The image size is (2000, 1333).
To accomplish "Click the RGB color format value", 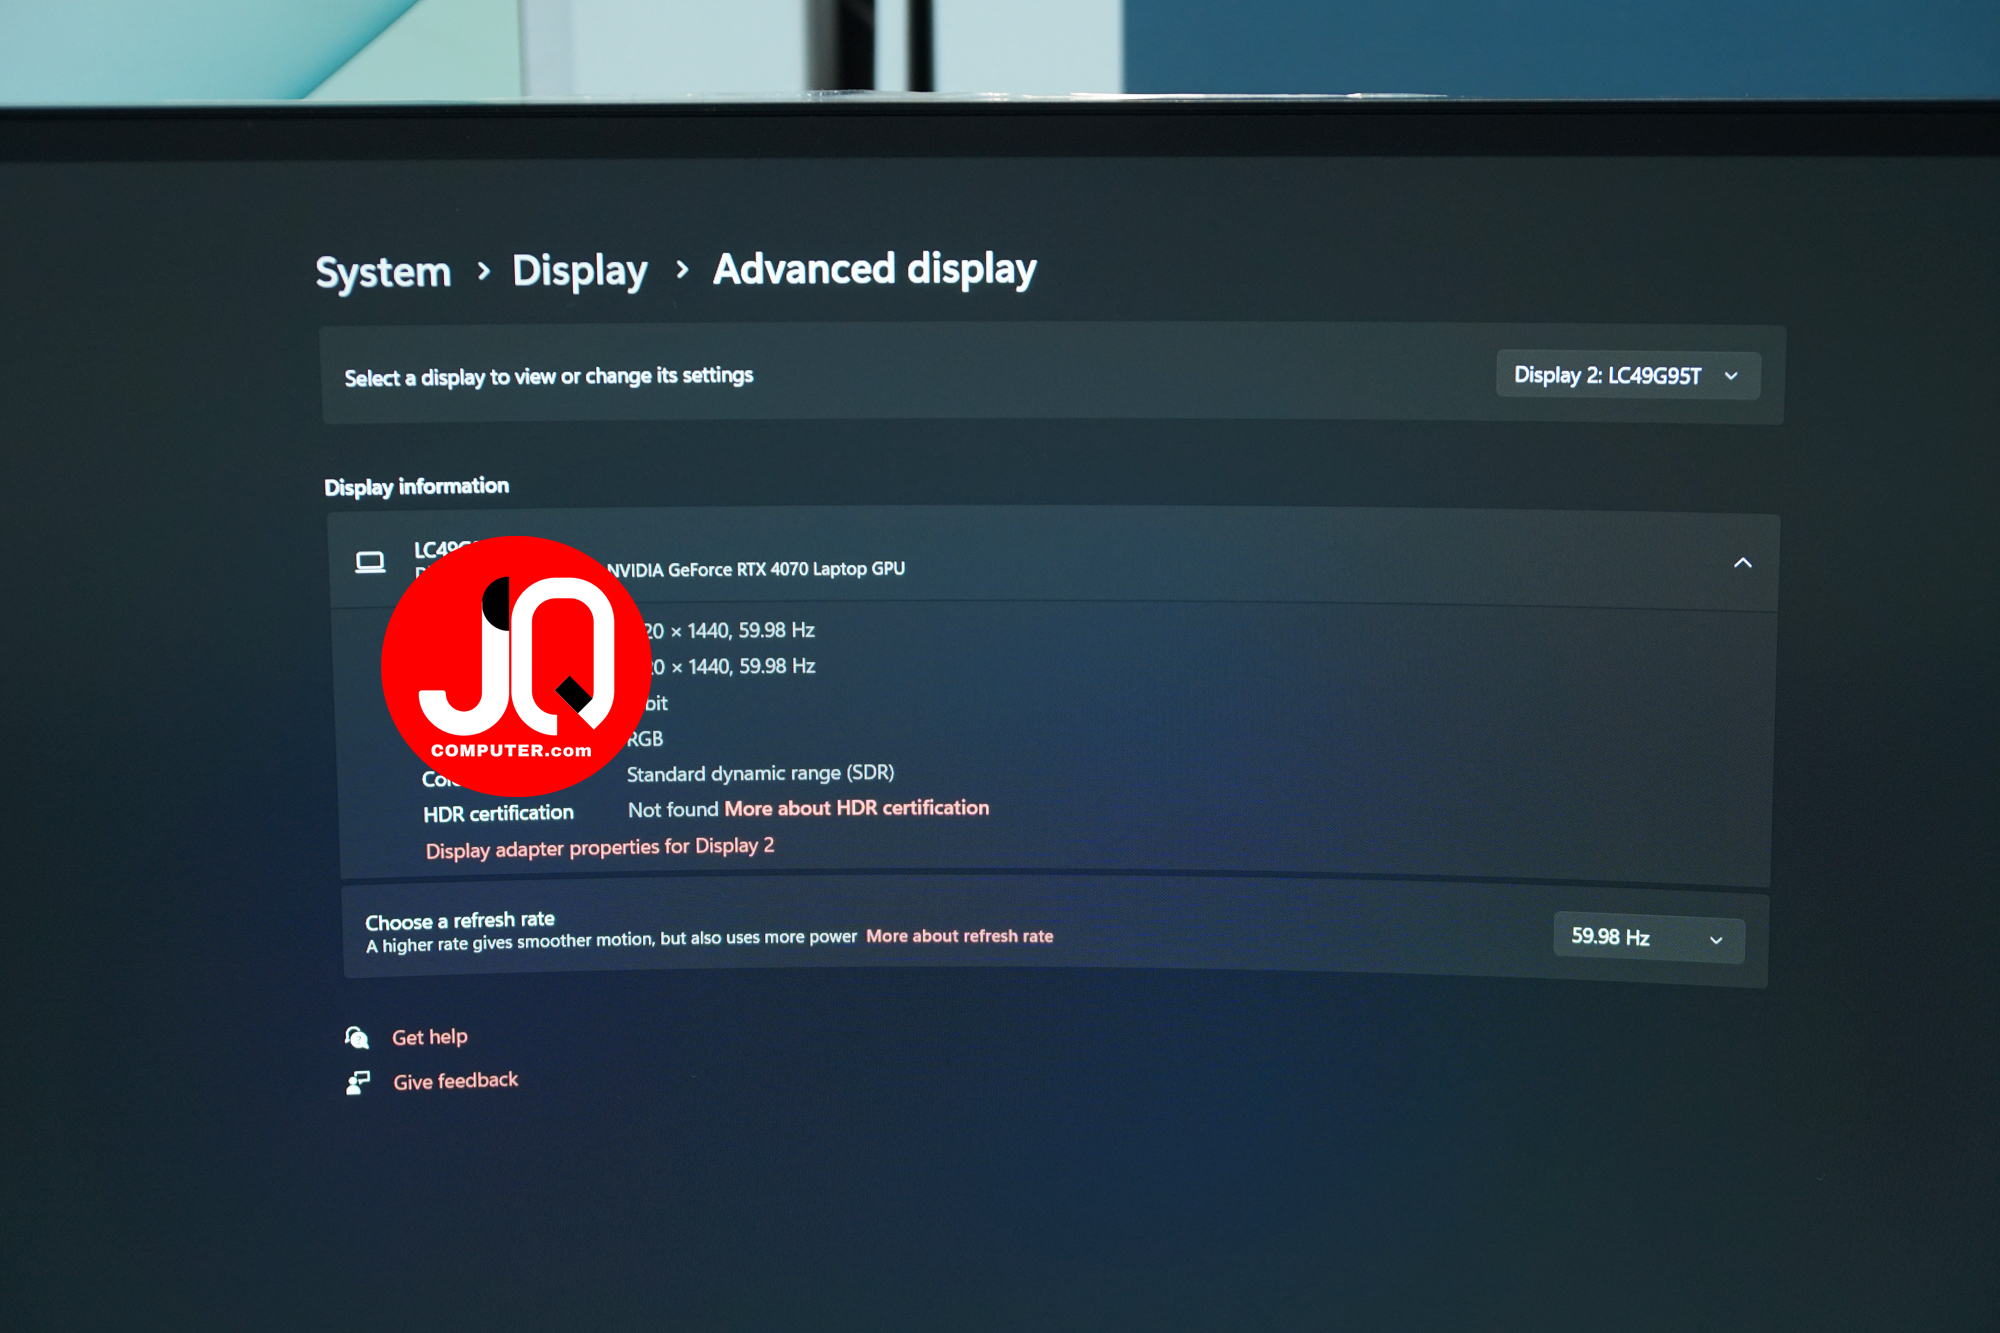I will click(645, 739).
